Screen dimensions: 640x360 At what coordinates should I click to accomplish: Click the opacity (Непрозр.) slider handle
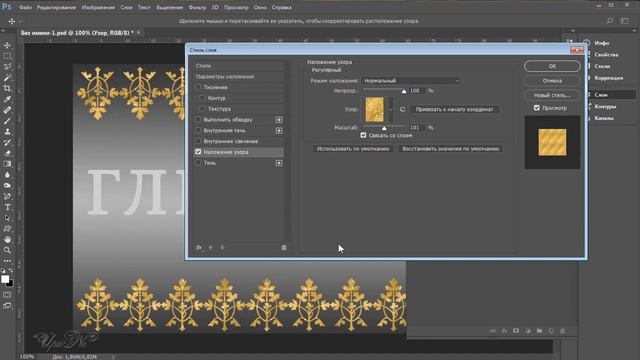404,91
